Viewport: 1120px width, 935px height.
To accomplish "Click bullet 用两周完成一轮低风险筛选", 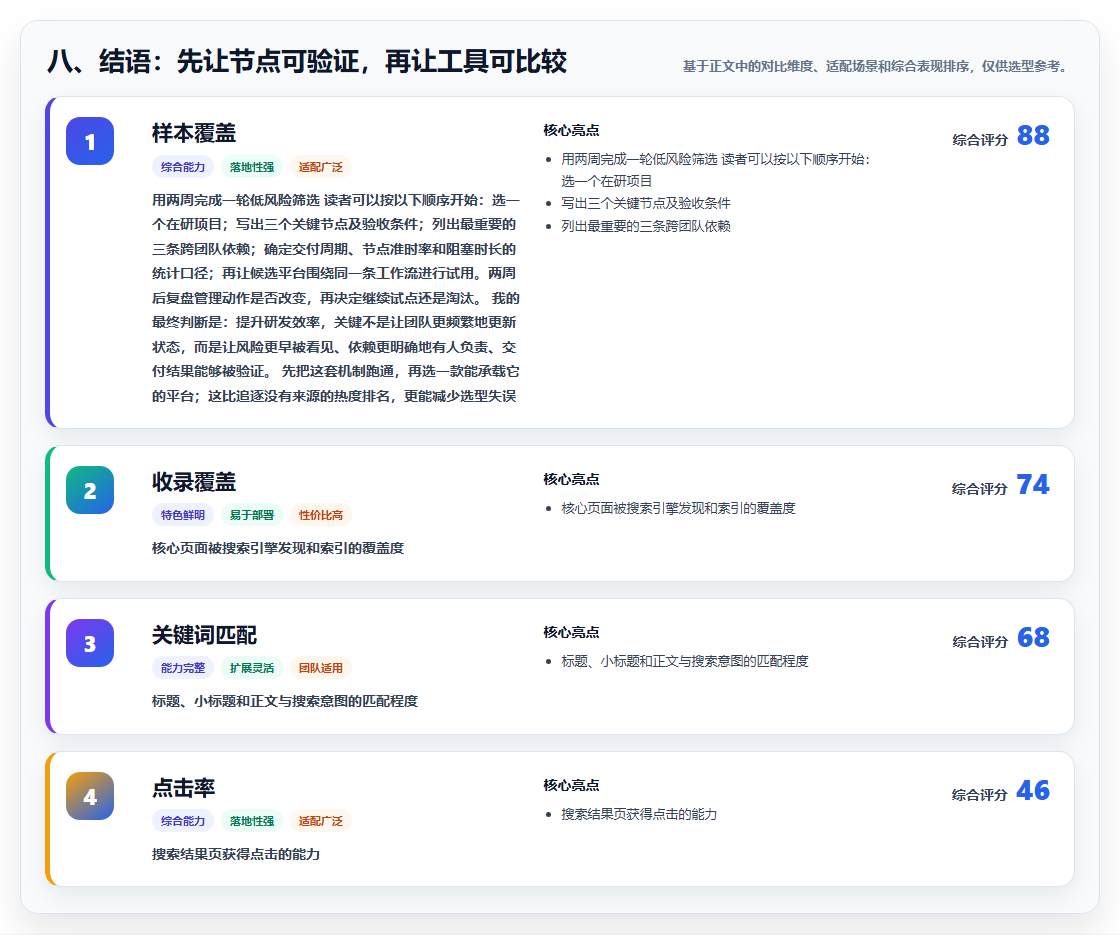I will 716,170.
